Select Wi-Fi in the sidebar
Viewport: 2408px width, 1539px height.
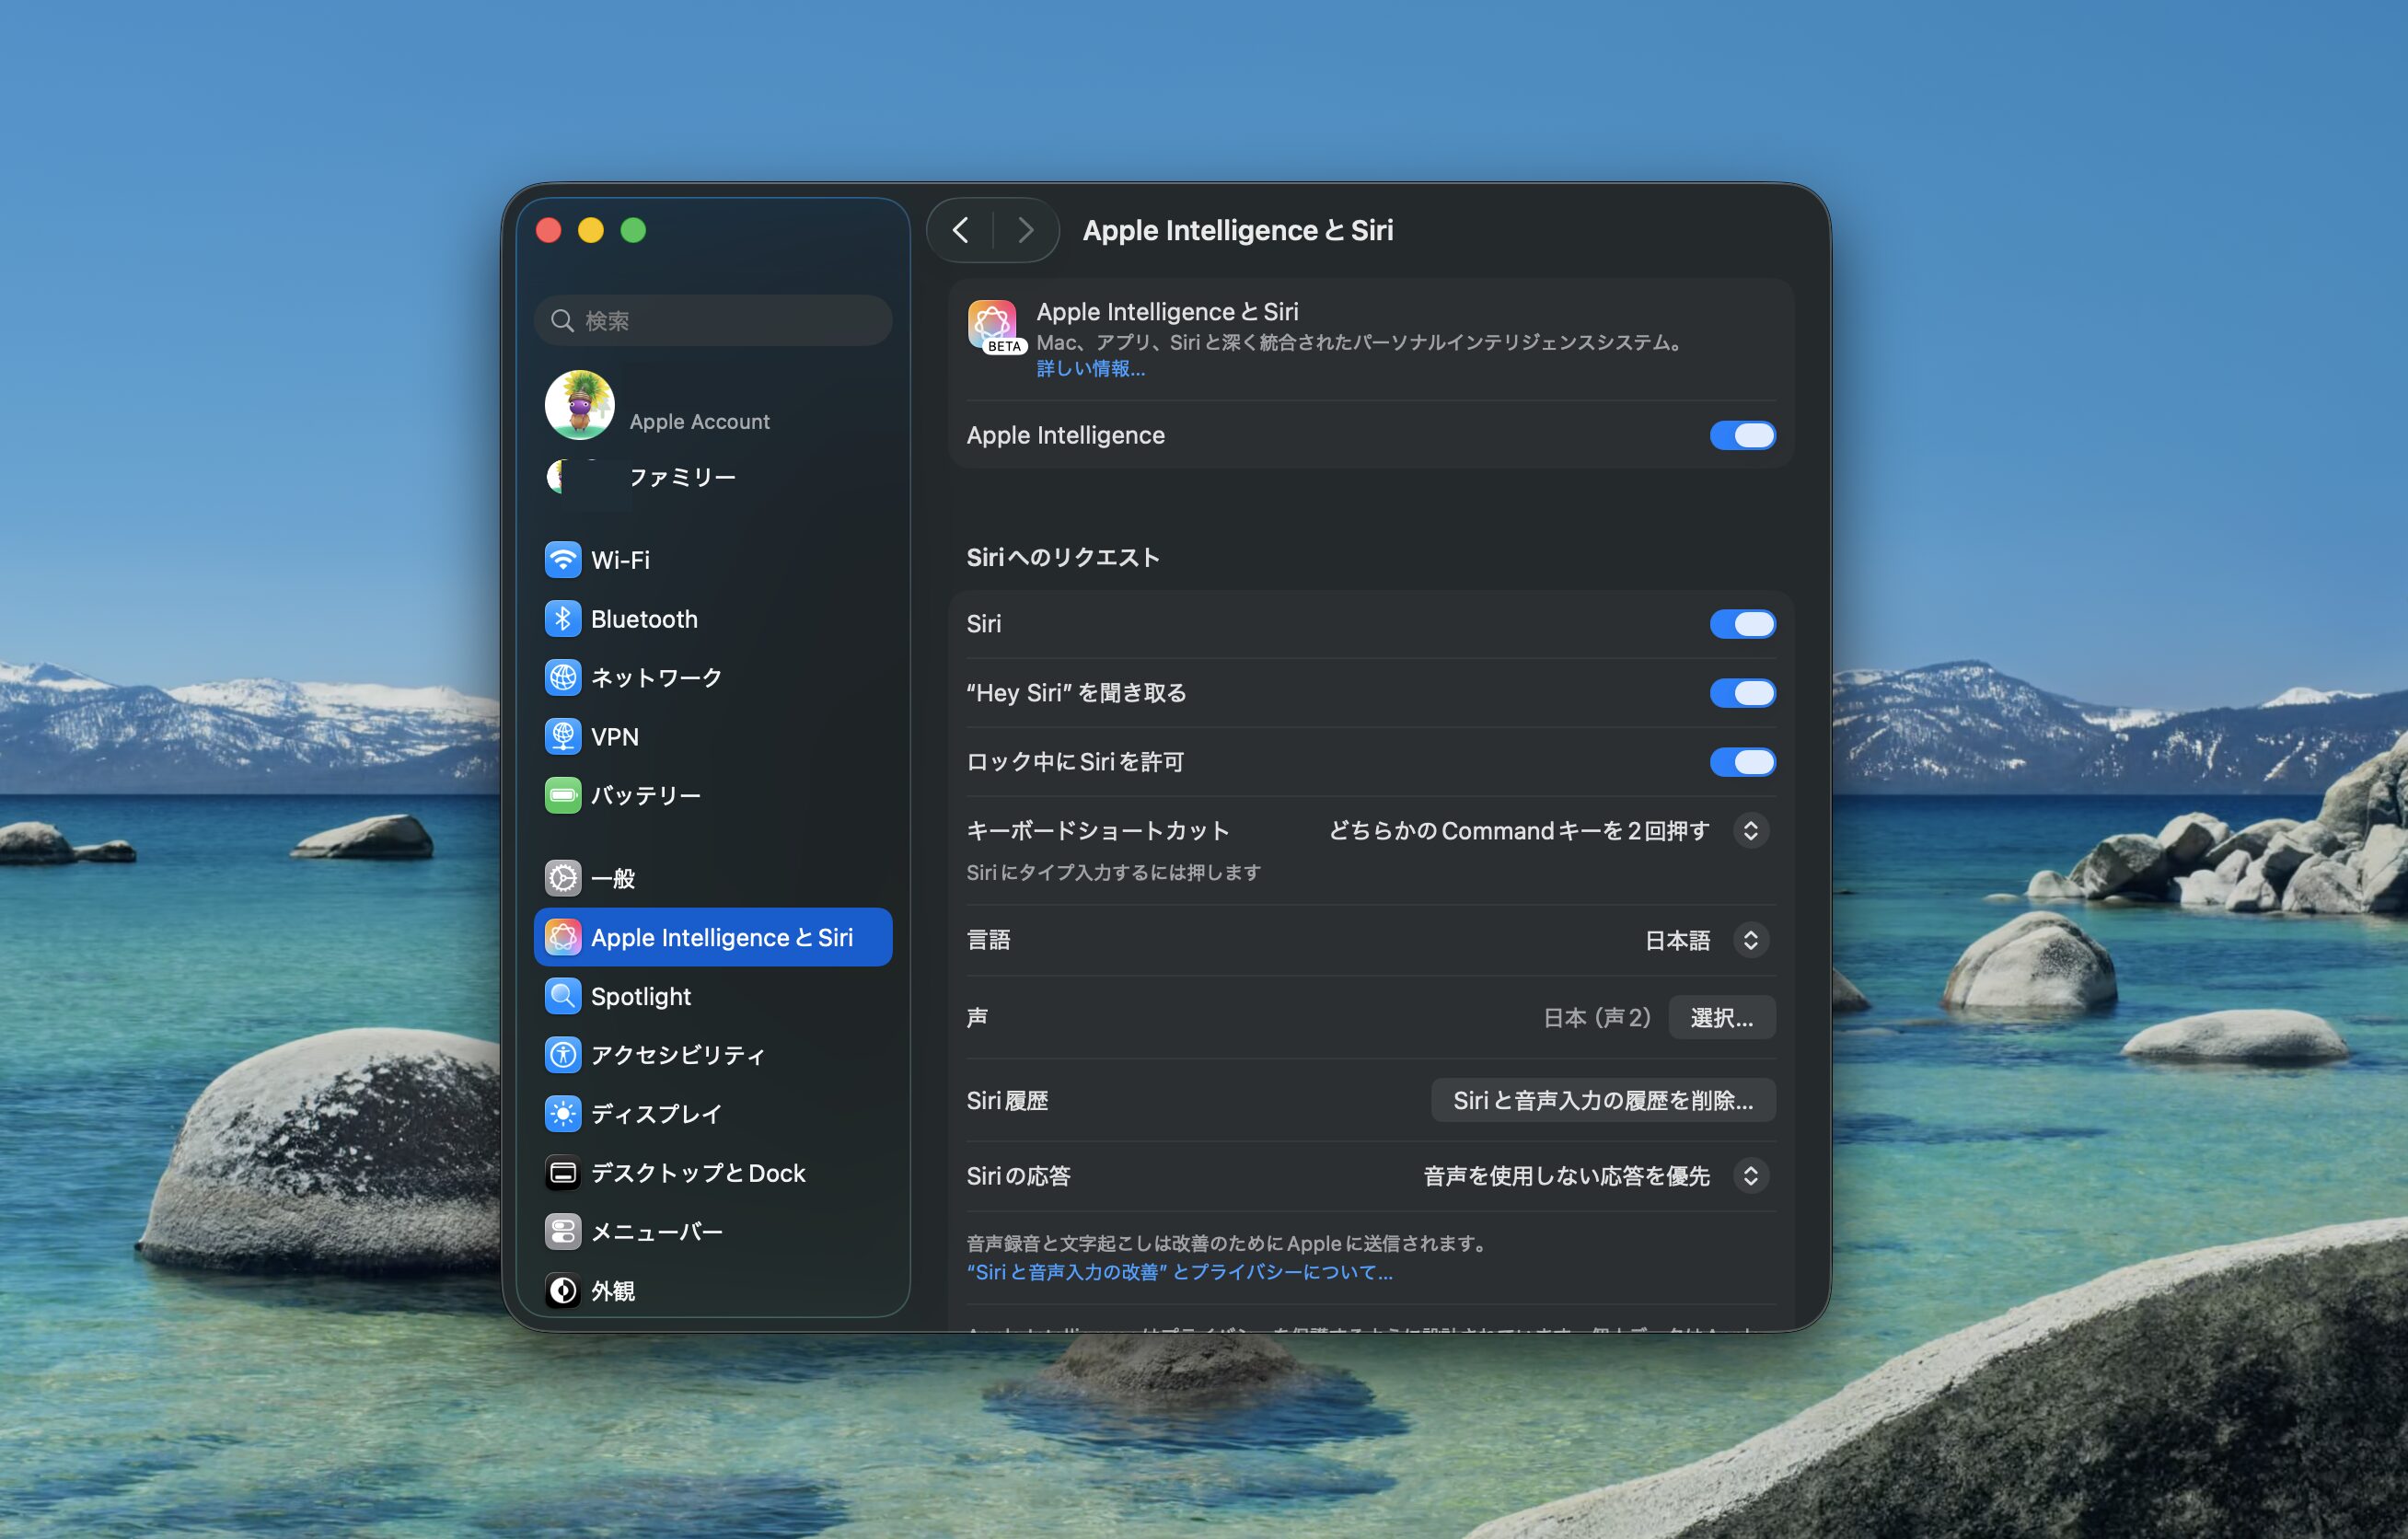click(x=713, y=560)
